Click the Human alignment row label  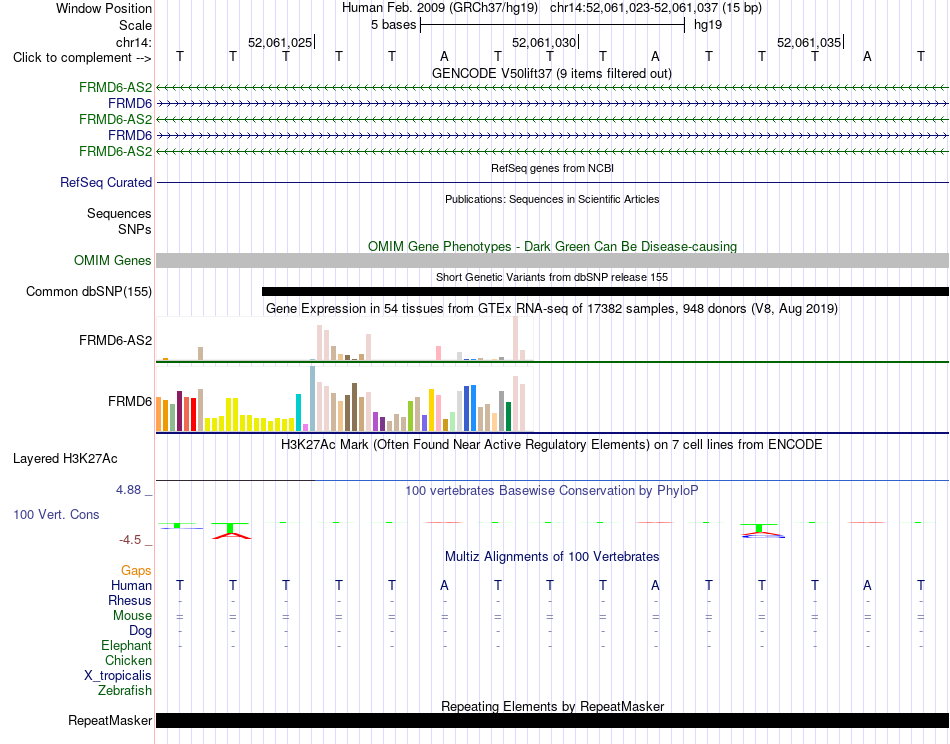[131, 585]
